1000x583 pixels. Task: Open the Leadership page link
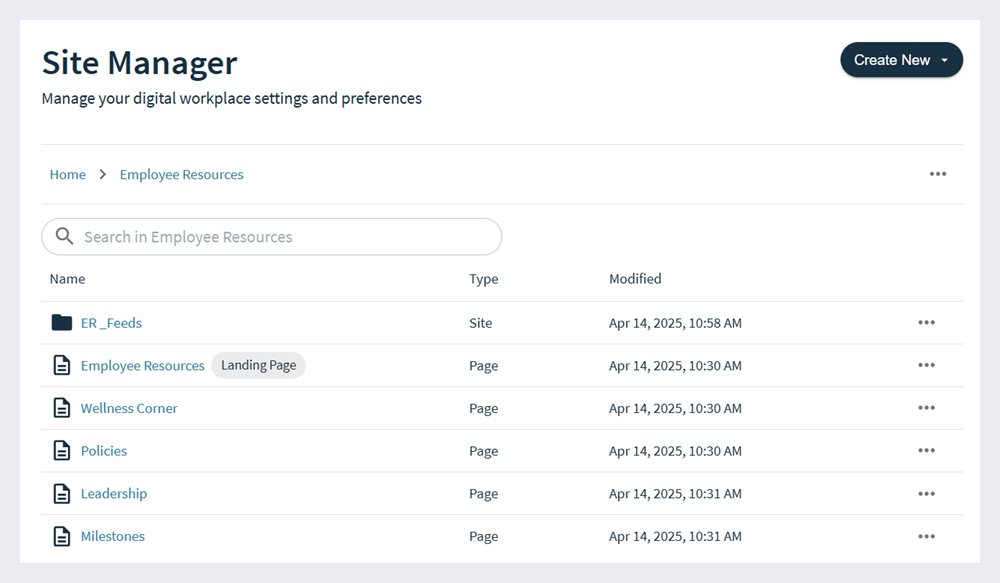[114, 494]
